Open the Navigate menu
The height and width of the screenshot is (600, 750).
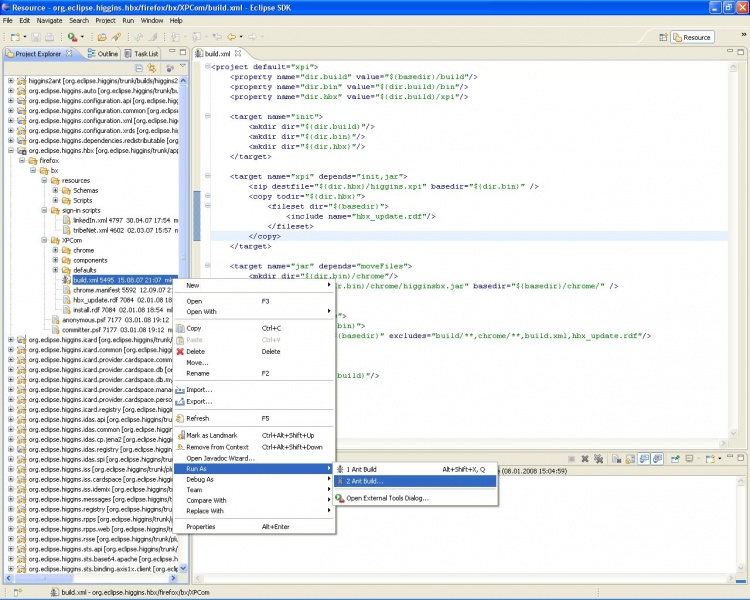49,21
